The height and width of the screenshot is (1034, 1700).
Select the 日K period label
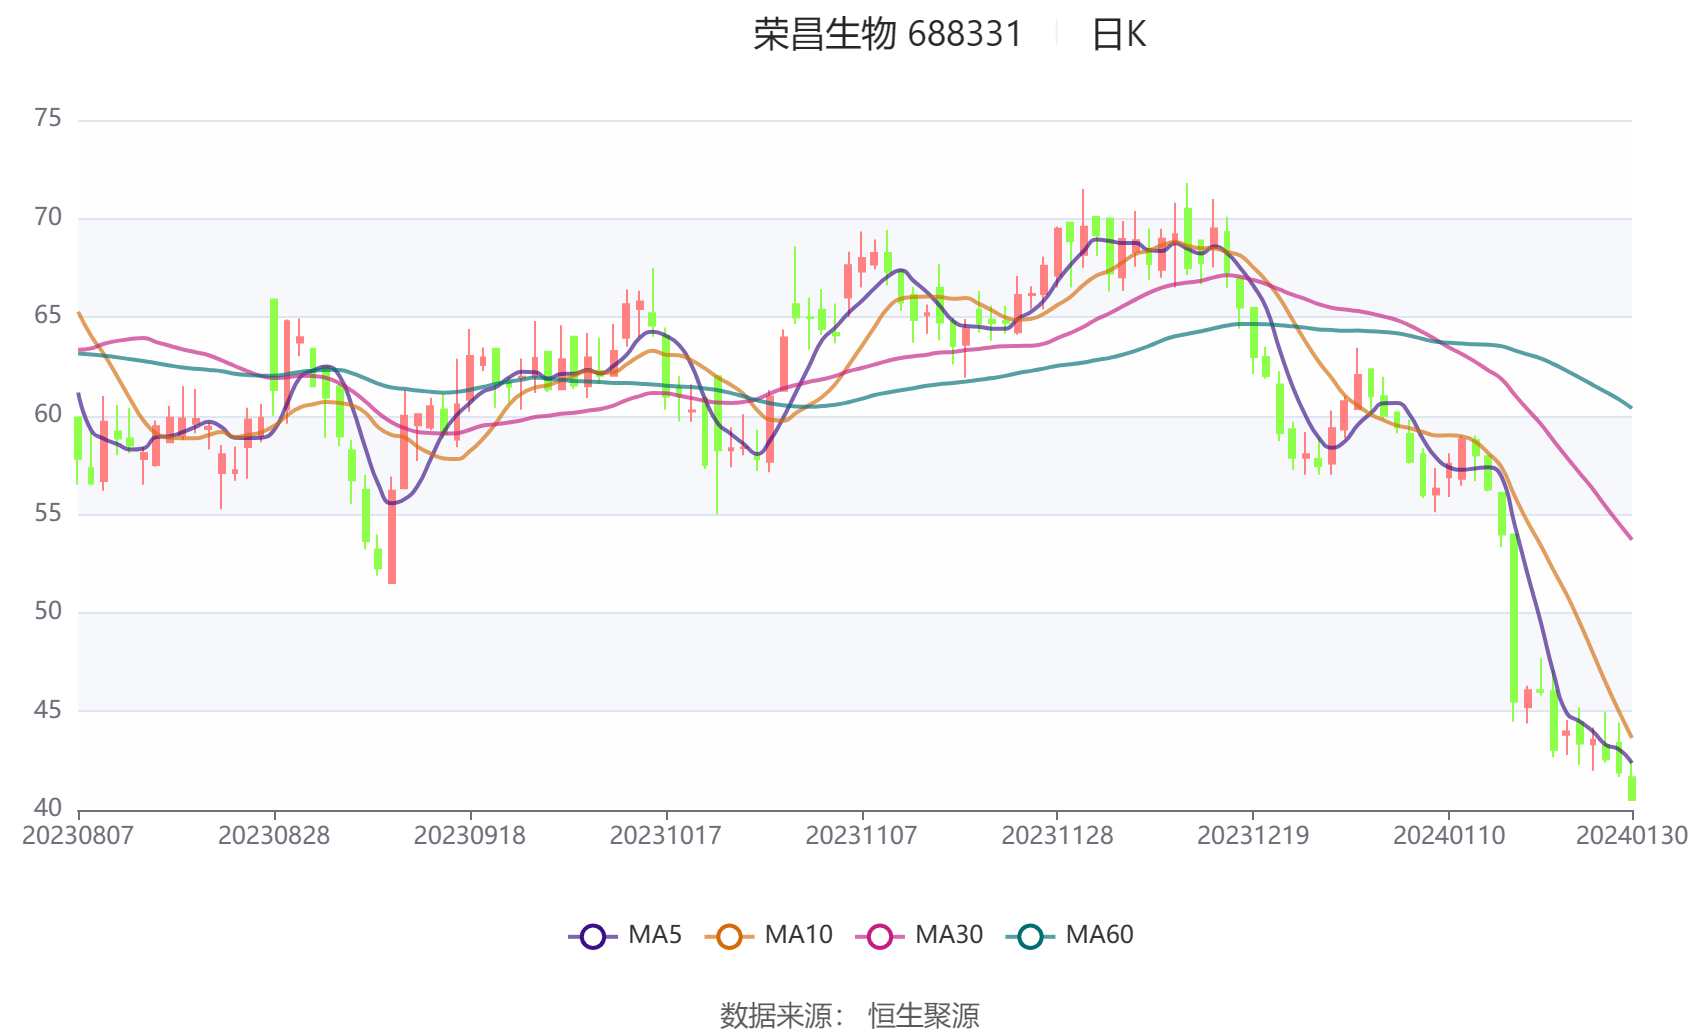coord(1118,34)
